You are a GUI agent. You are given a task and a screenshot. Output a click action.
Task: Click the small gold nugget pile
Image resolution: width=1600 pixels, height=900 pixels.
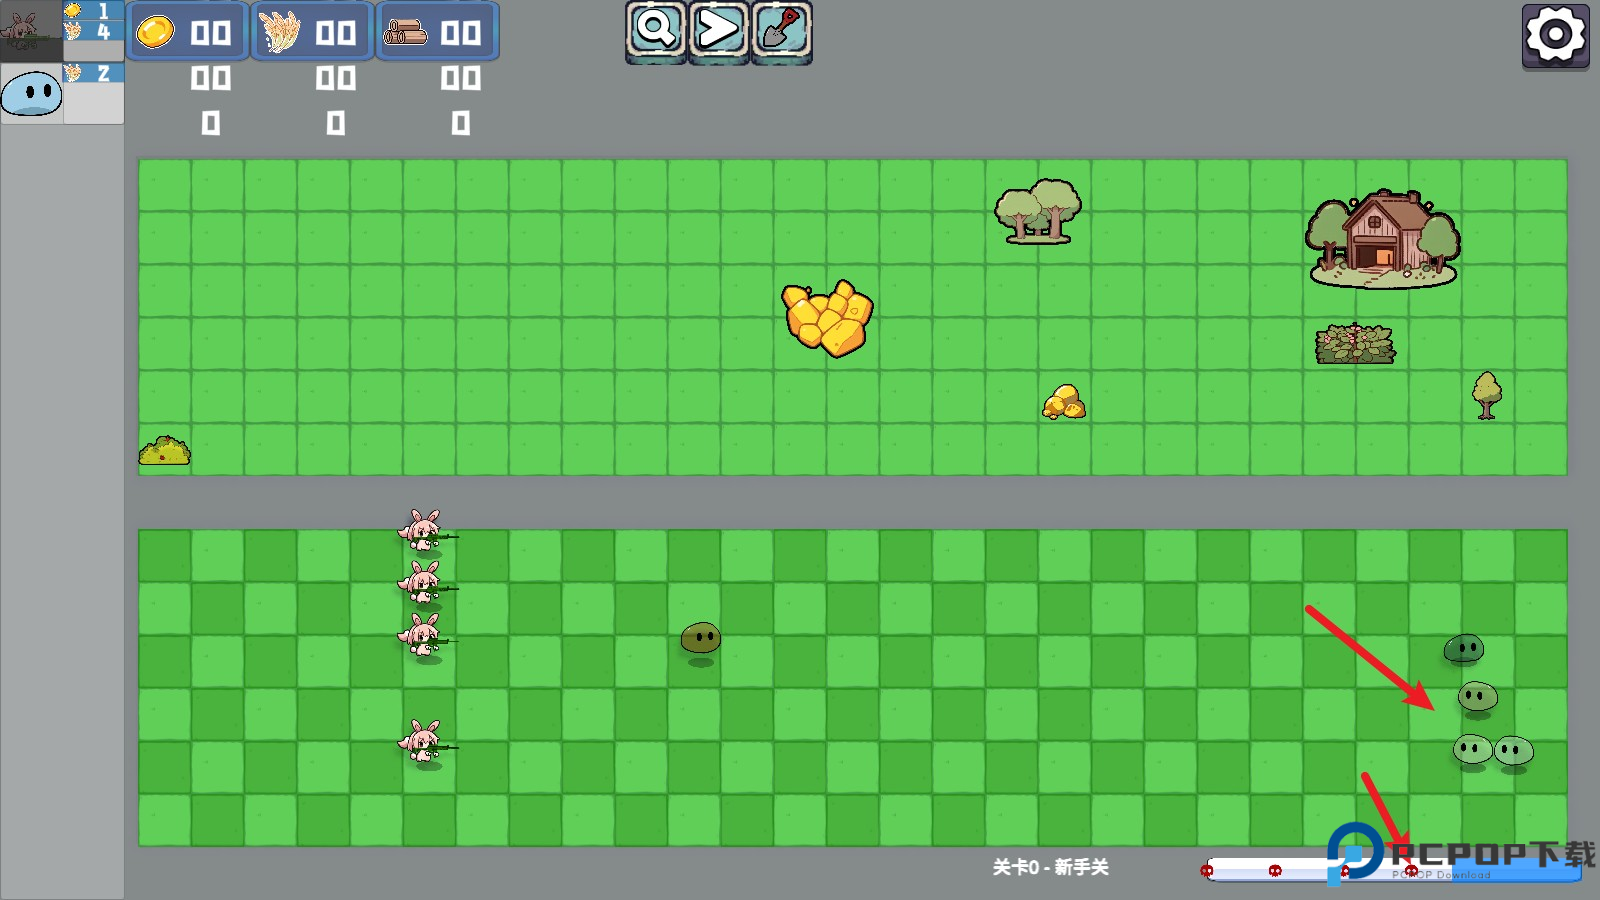click(x=1064, y=402)
